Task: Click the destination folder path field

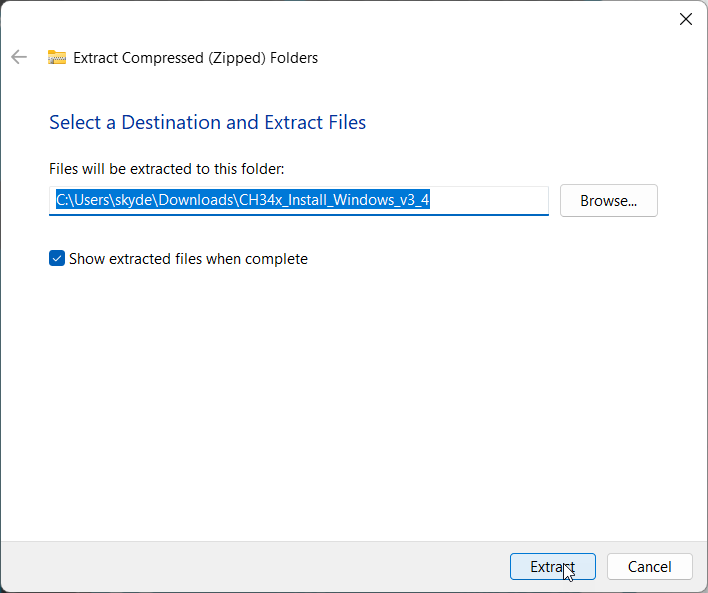Action: (x=299, y=201)
